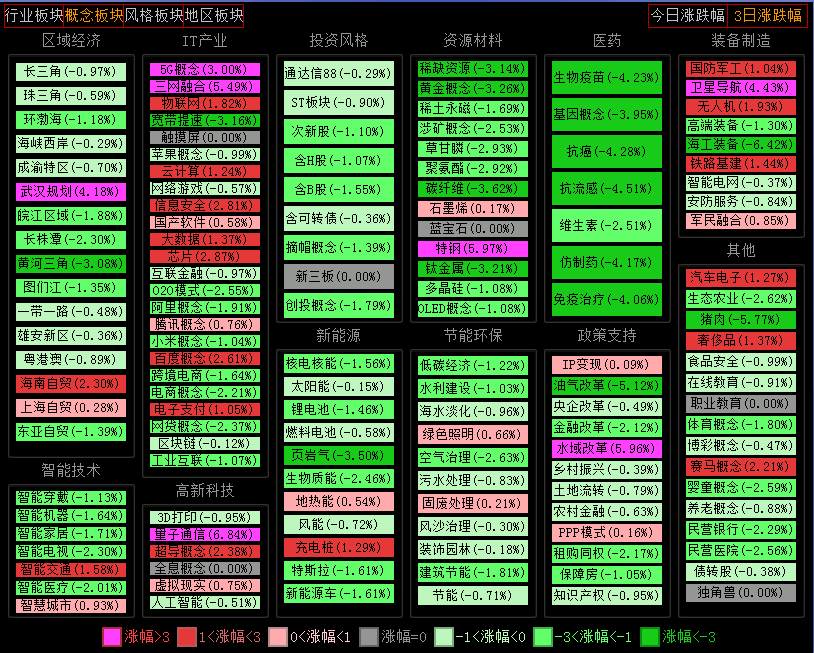Screen dimensions: 814x653
Task: Click the 医药 group heading
Action: coord(607,40)
